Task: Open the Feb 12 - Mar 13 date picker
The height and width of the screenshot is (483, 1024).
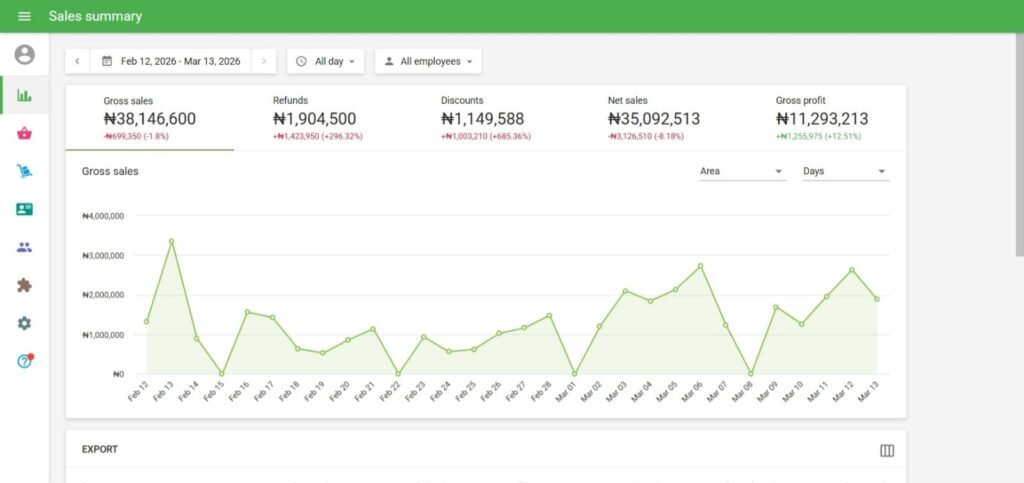Action: pos(171,61)
